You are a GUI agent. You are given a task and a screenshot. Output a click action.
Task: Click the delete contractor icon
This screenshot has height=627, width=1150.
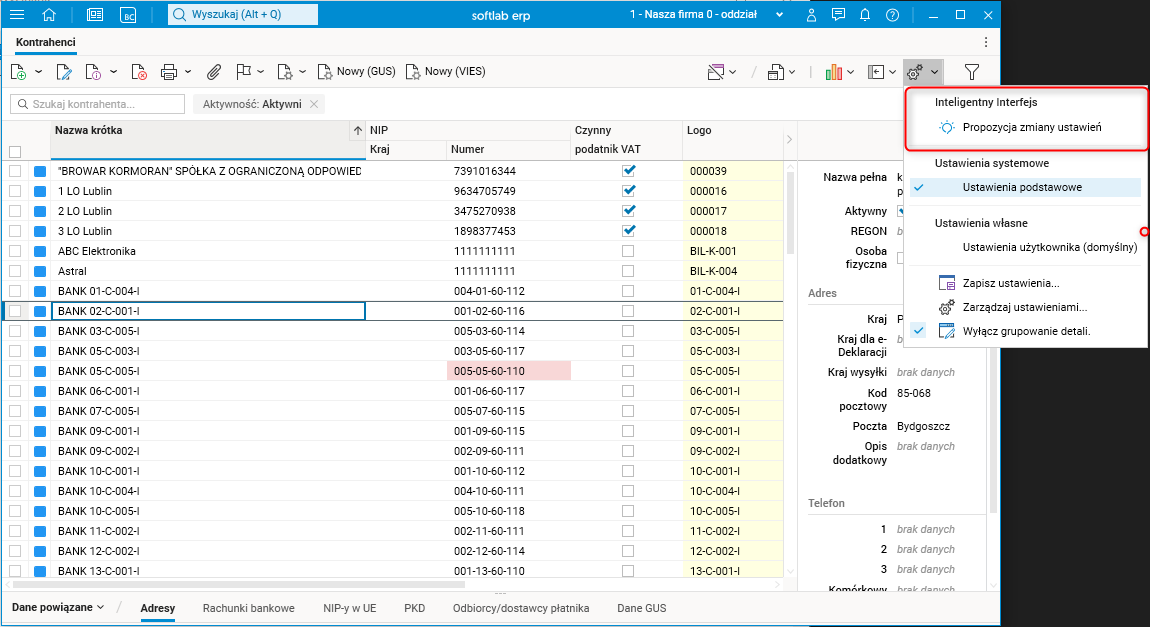[139, 72]
